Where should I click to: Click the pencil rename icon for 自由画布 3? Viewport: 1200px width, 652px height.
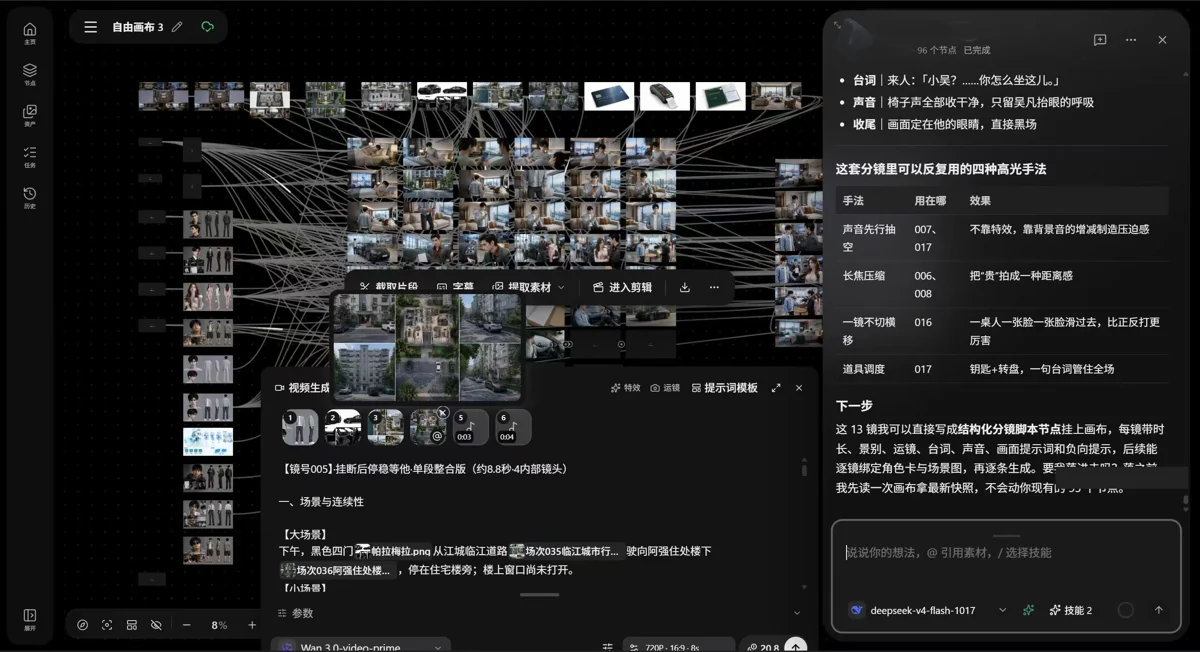coord(177,27)
